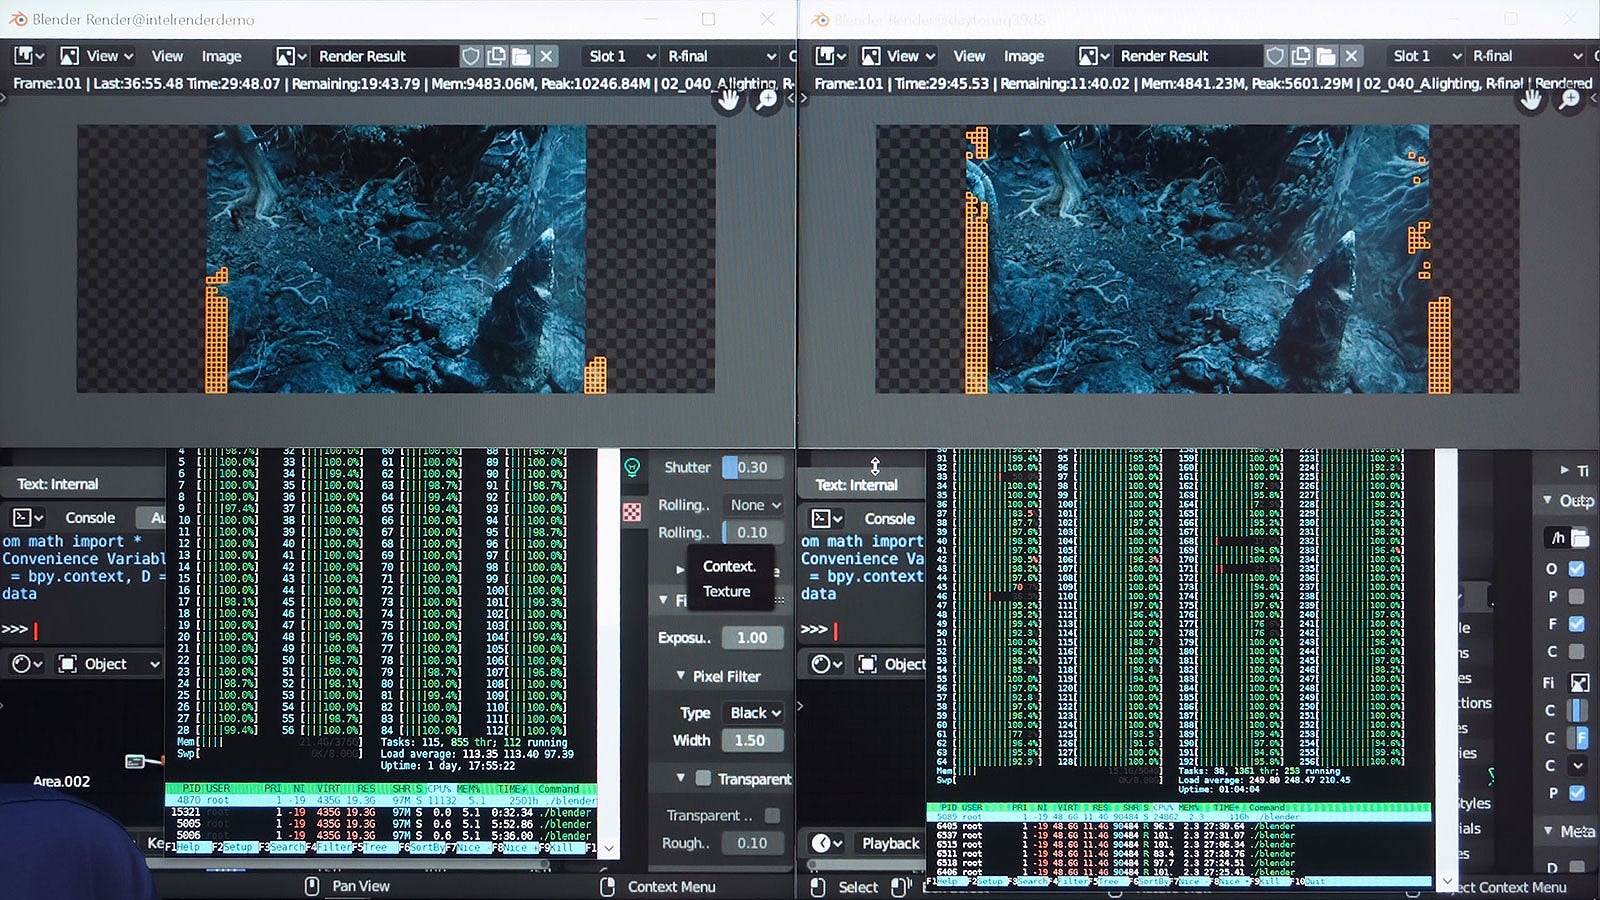Click pan hand gizmo in right window
The image size is (1600, 900).
tap(1531, 98)
